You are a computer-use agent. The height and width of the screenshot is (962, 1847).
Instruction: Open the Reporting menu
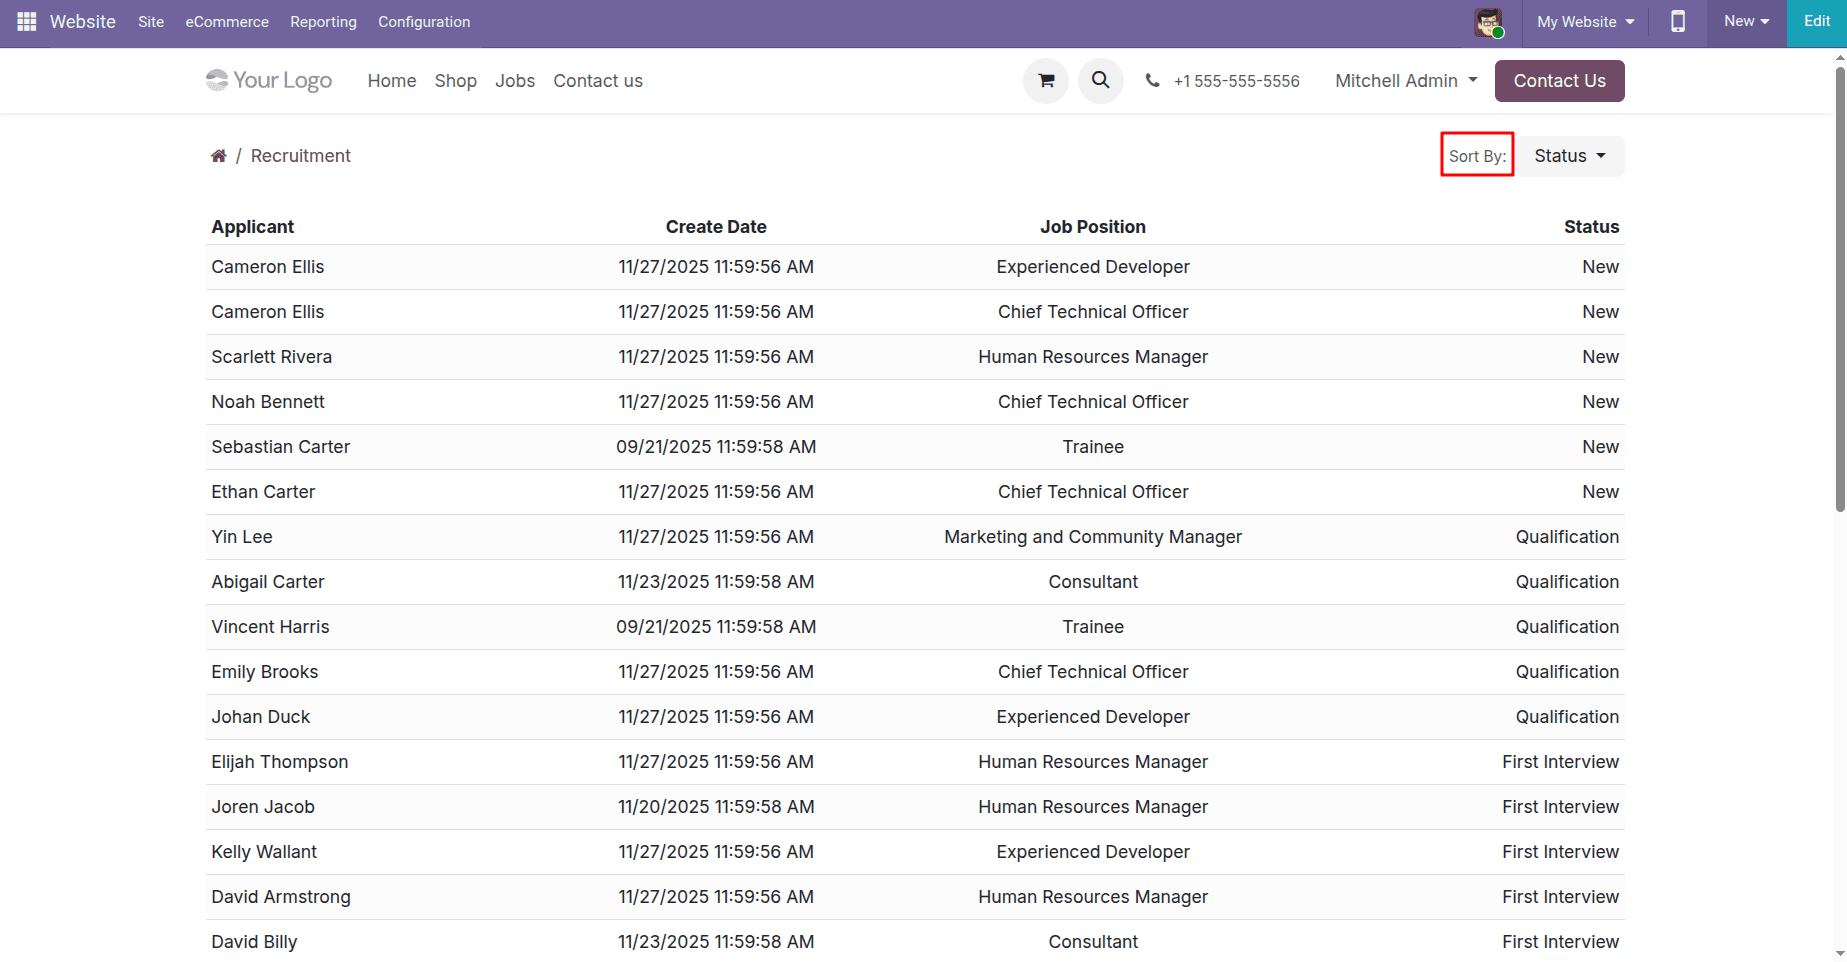click(323, 21)
